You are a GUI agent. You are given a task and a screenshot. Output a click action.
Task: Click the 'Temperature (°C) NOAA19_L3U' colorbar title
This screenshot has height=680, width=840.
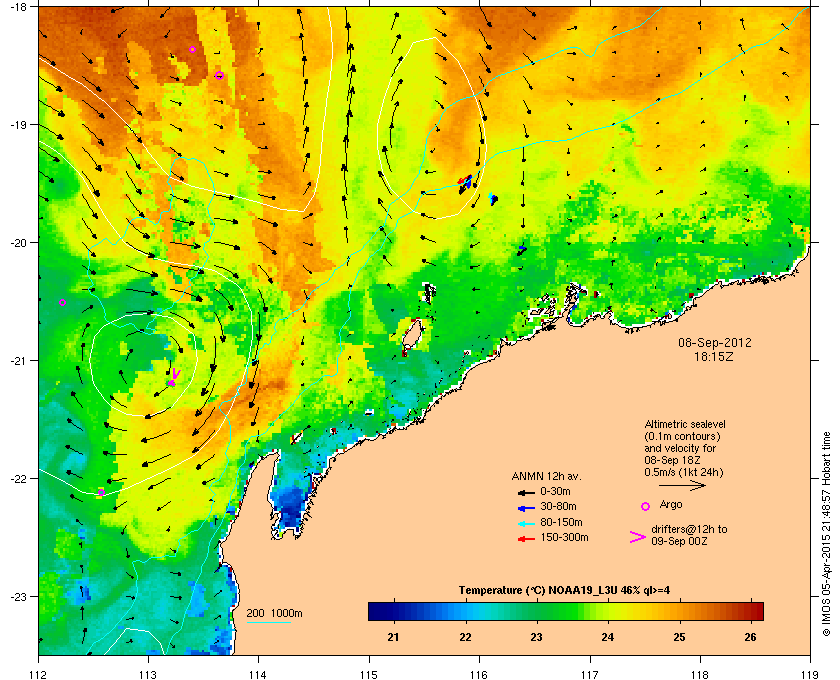coord(564,590)
